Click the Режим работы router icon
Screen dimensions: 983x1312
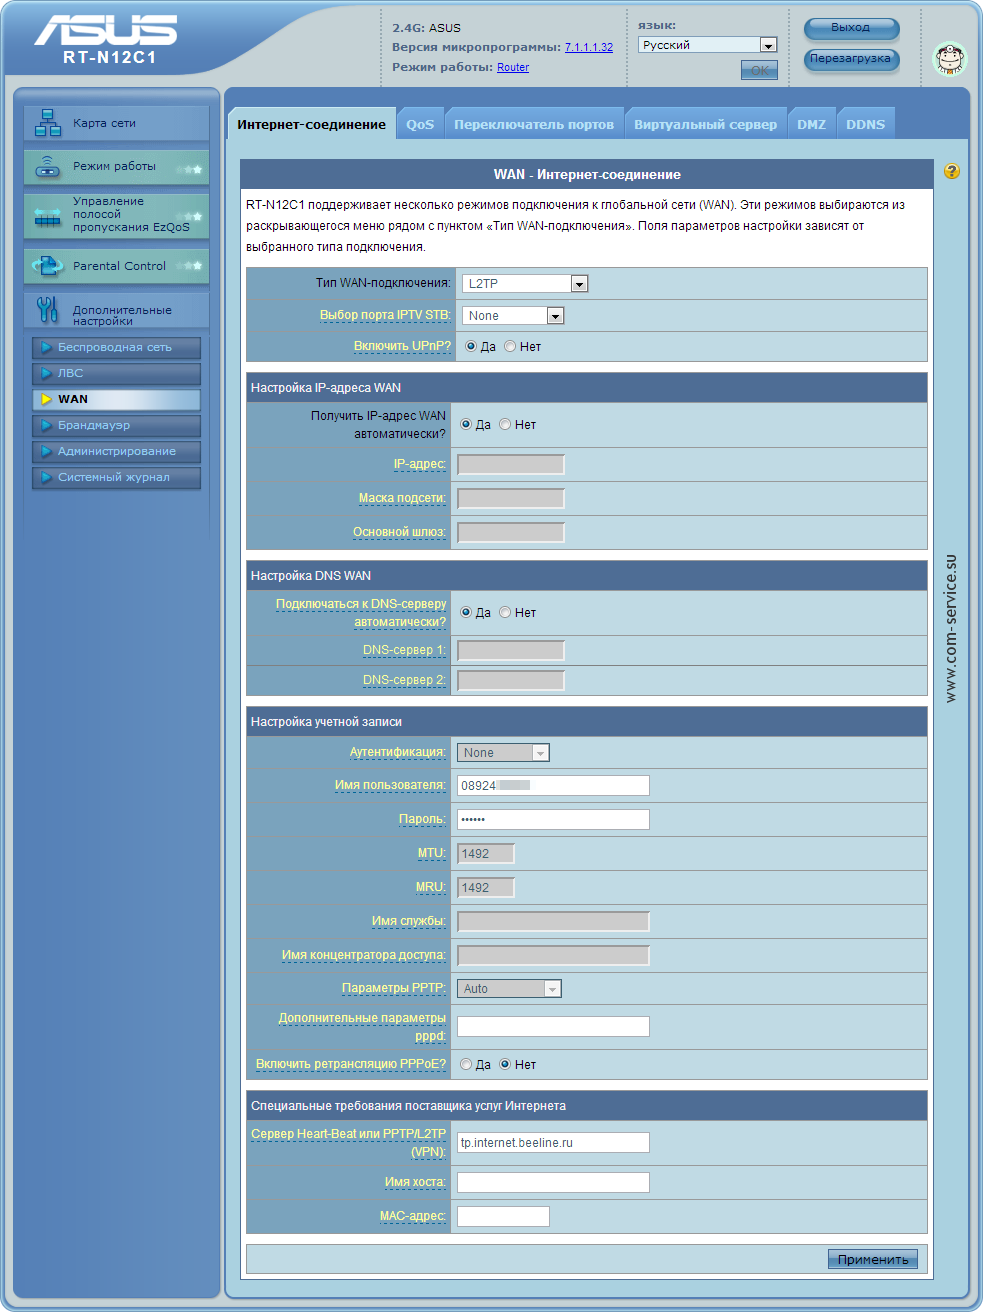coord(47,167)
